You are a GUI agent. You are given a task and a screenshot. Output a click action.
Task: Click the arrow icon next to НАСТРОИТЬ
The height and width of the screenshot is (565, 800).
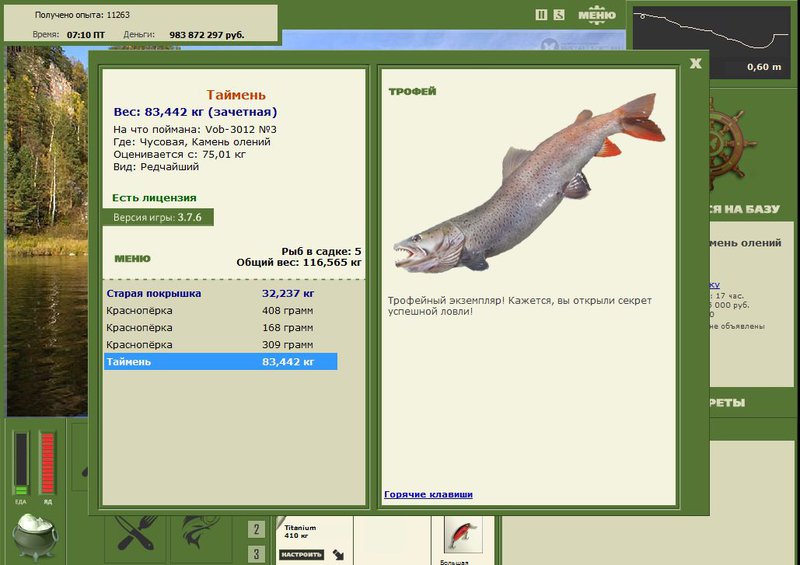point(339,554)
